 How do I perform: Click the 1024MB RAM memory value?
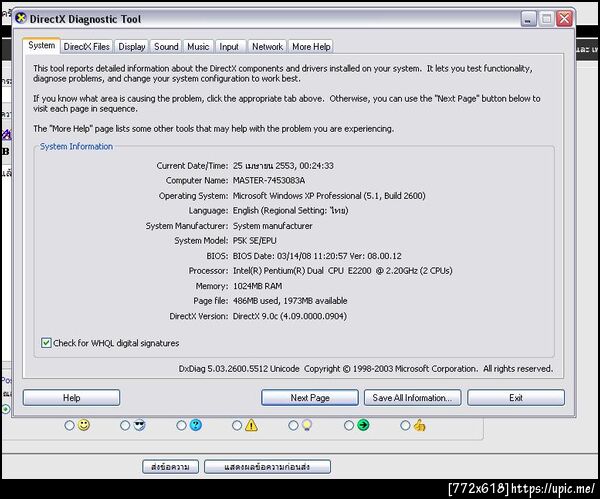point(258,286)
